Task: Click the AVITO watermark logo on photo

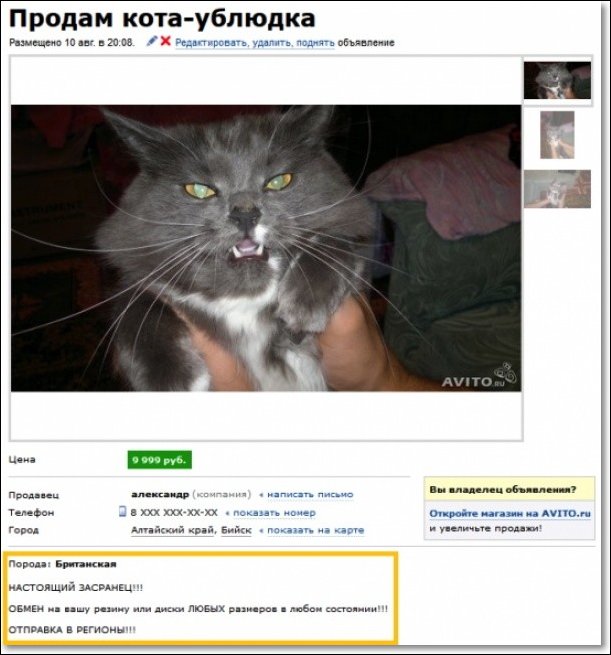Action: pos(479,377)
